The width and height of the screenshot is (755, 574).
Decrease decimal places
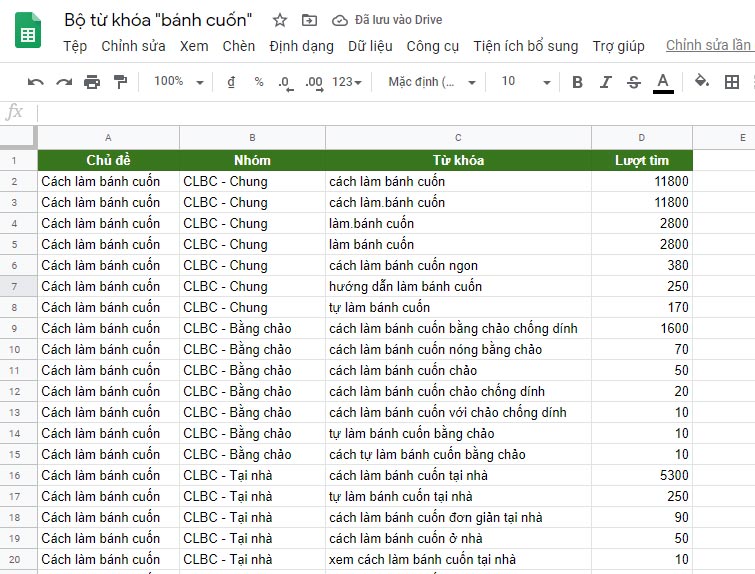click(x=286, y=83)
